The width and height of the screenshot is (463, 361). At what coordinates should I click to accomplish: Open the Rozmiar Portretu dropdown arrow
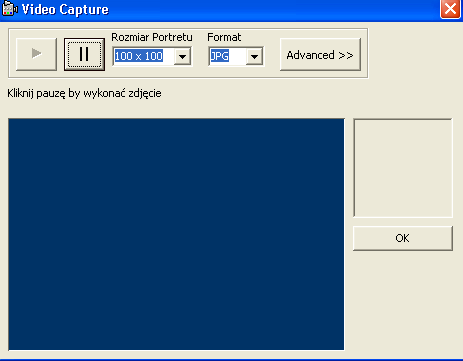click(x=182, y=56)
